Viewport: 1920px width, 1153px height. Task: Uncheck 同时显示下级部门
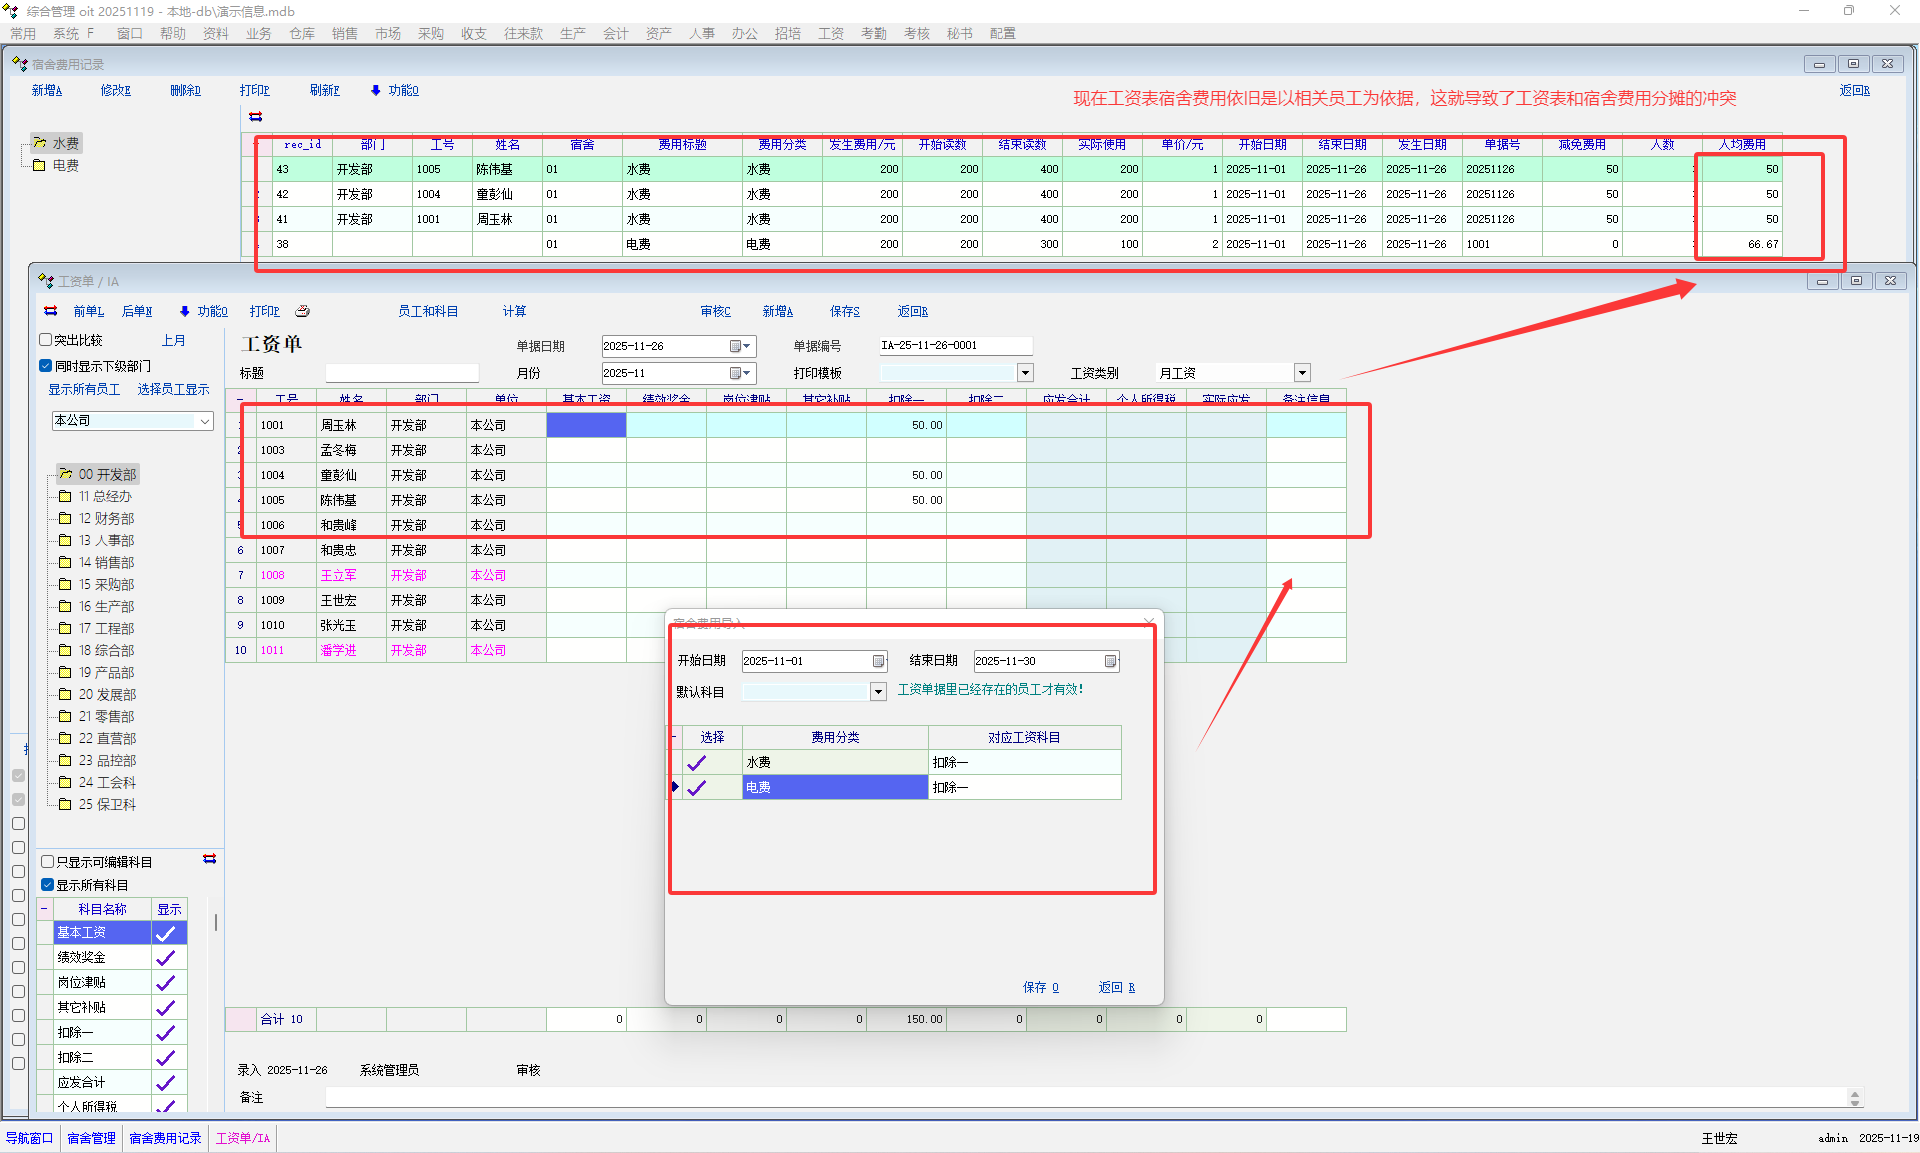[x=46, y=366]
